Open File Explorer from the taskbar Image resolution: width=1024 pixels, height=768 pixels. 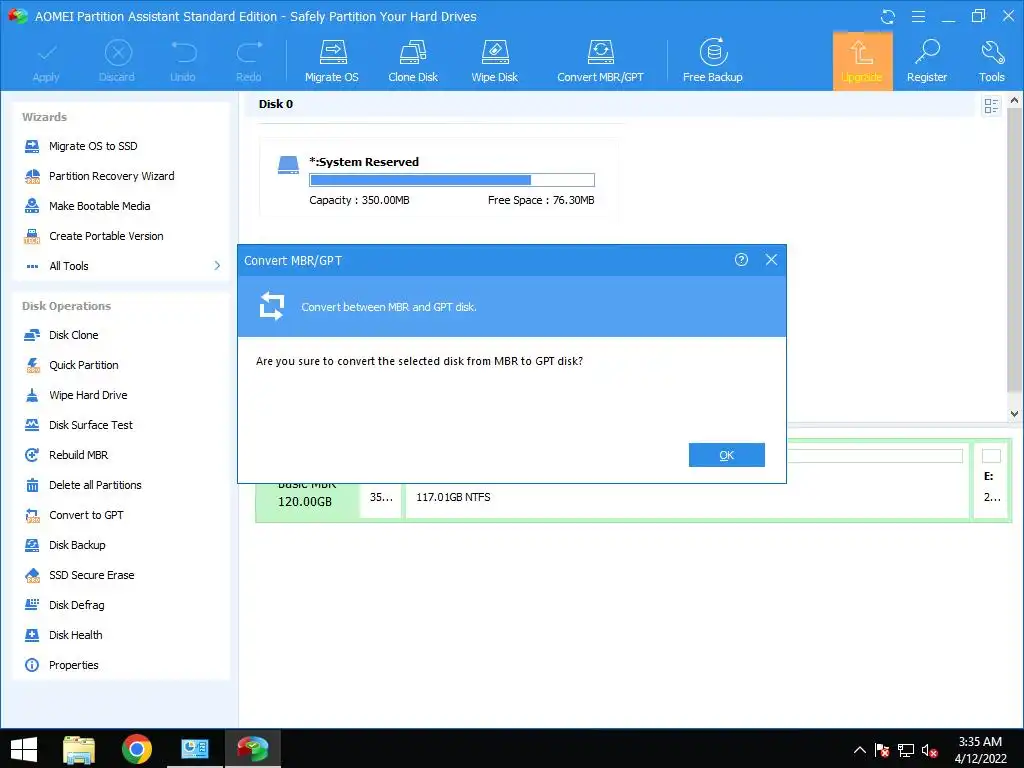(x=79, y=749)
